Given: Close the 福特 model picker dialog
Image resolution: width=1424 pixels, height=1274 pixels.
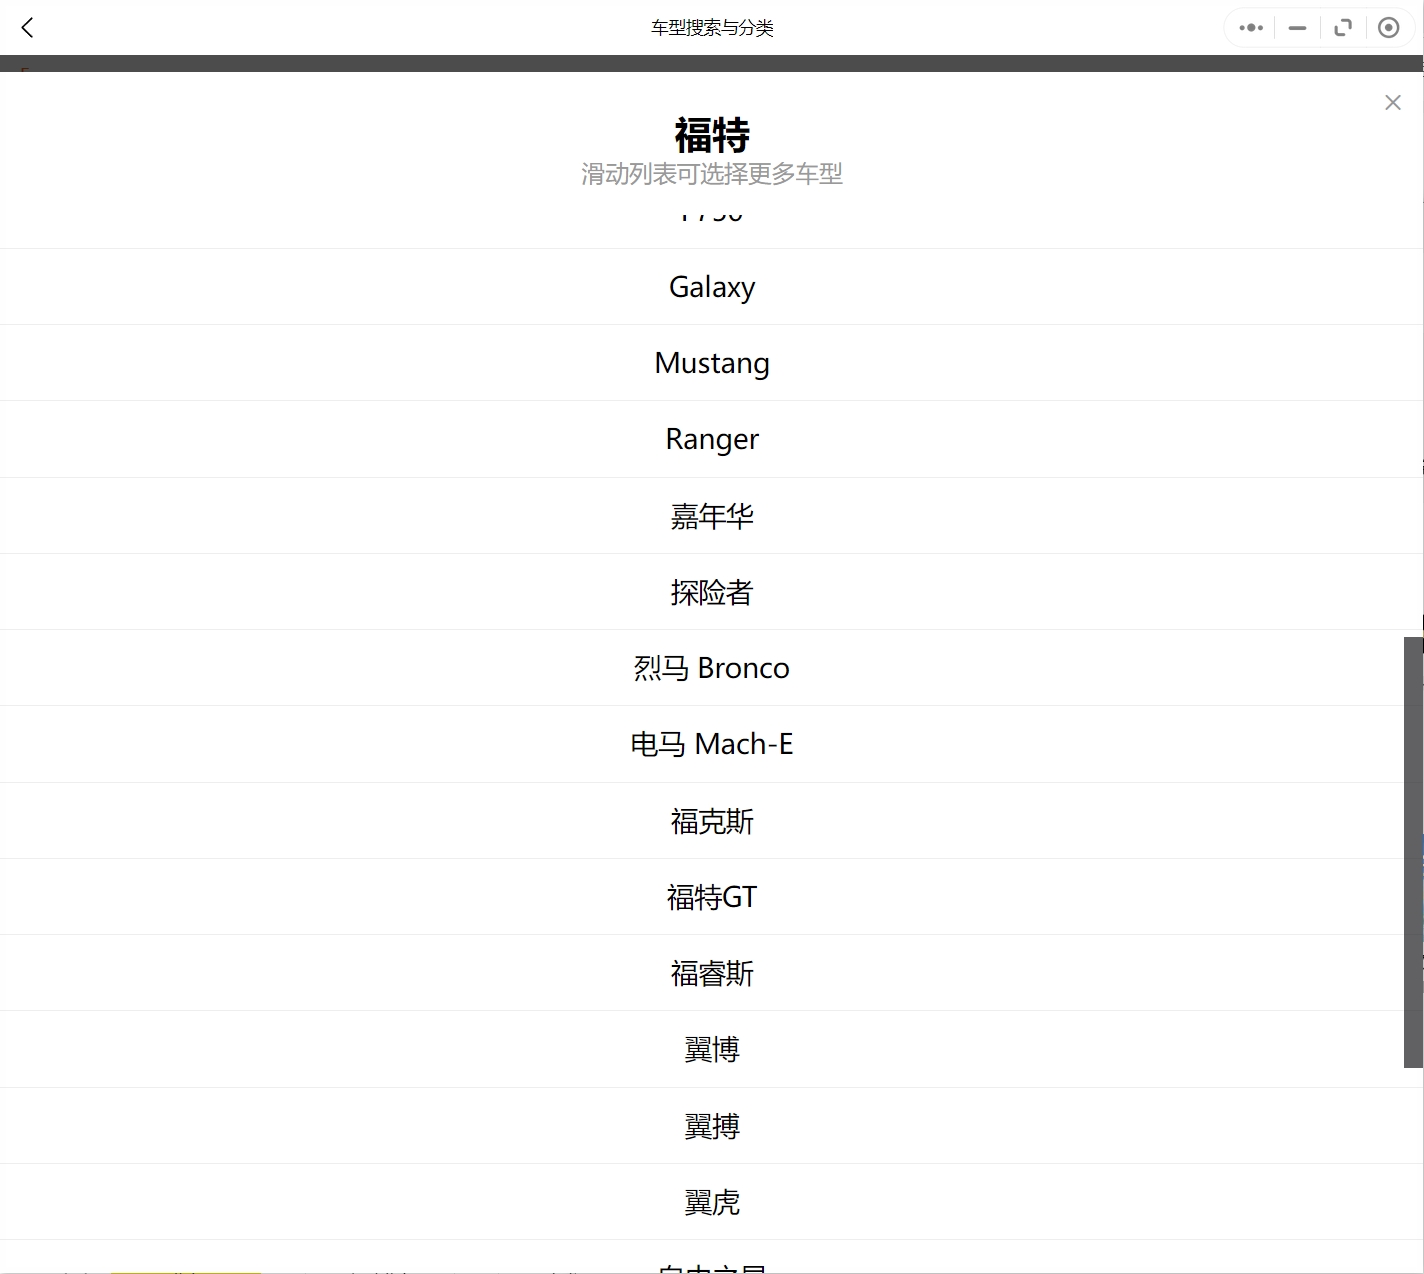Looking at the screenshot, I should pyautogui.click(x=1393, y=101).
